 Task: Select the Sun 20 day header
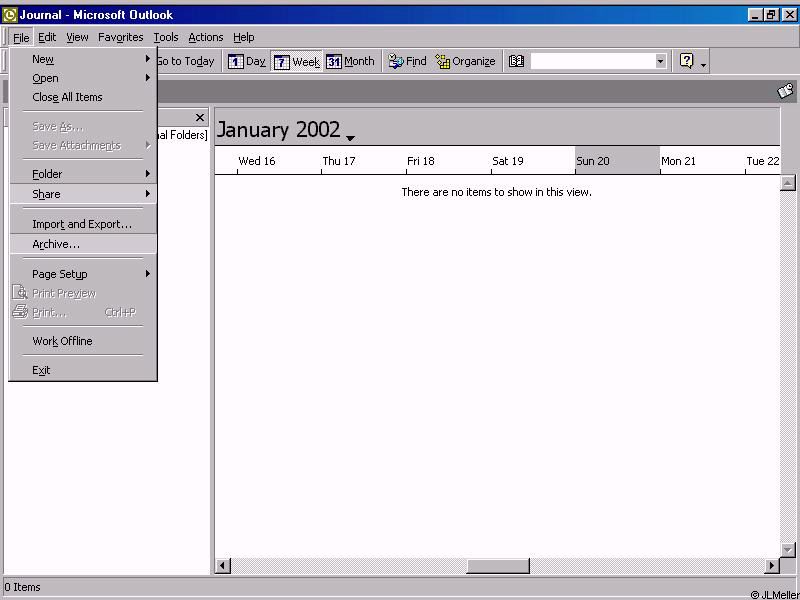617,161
